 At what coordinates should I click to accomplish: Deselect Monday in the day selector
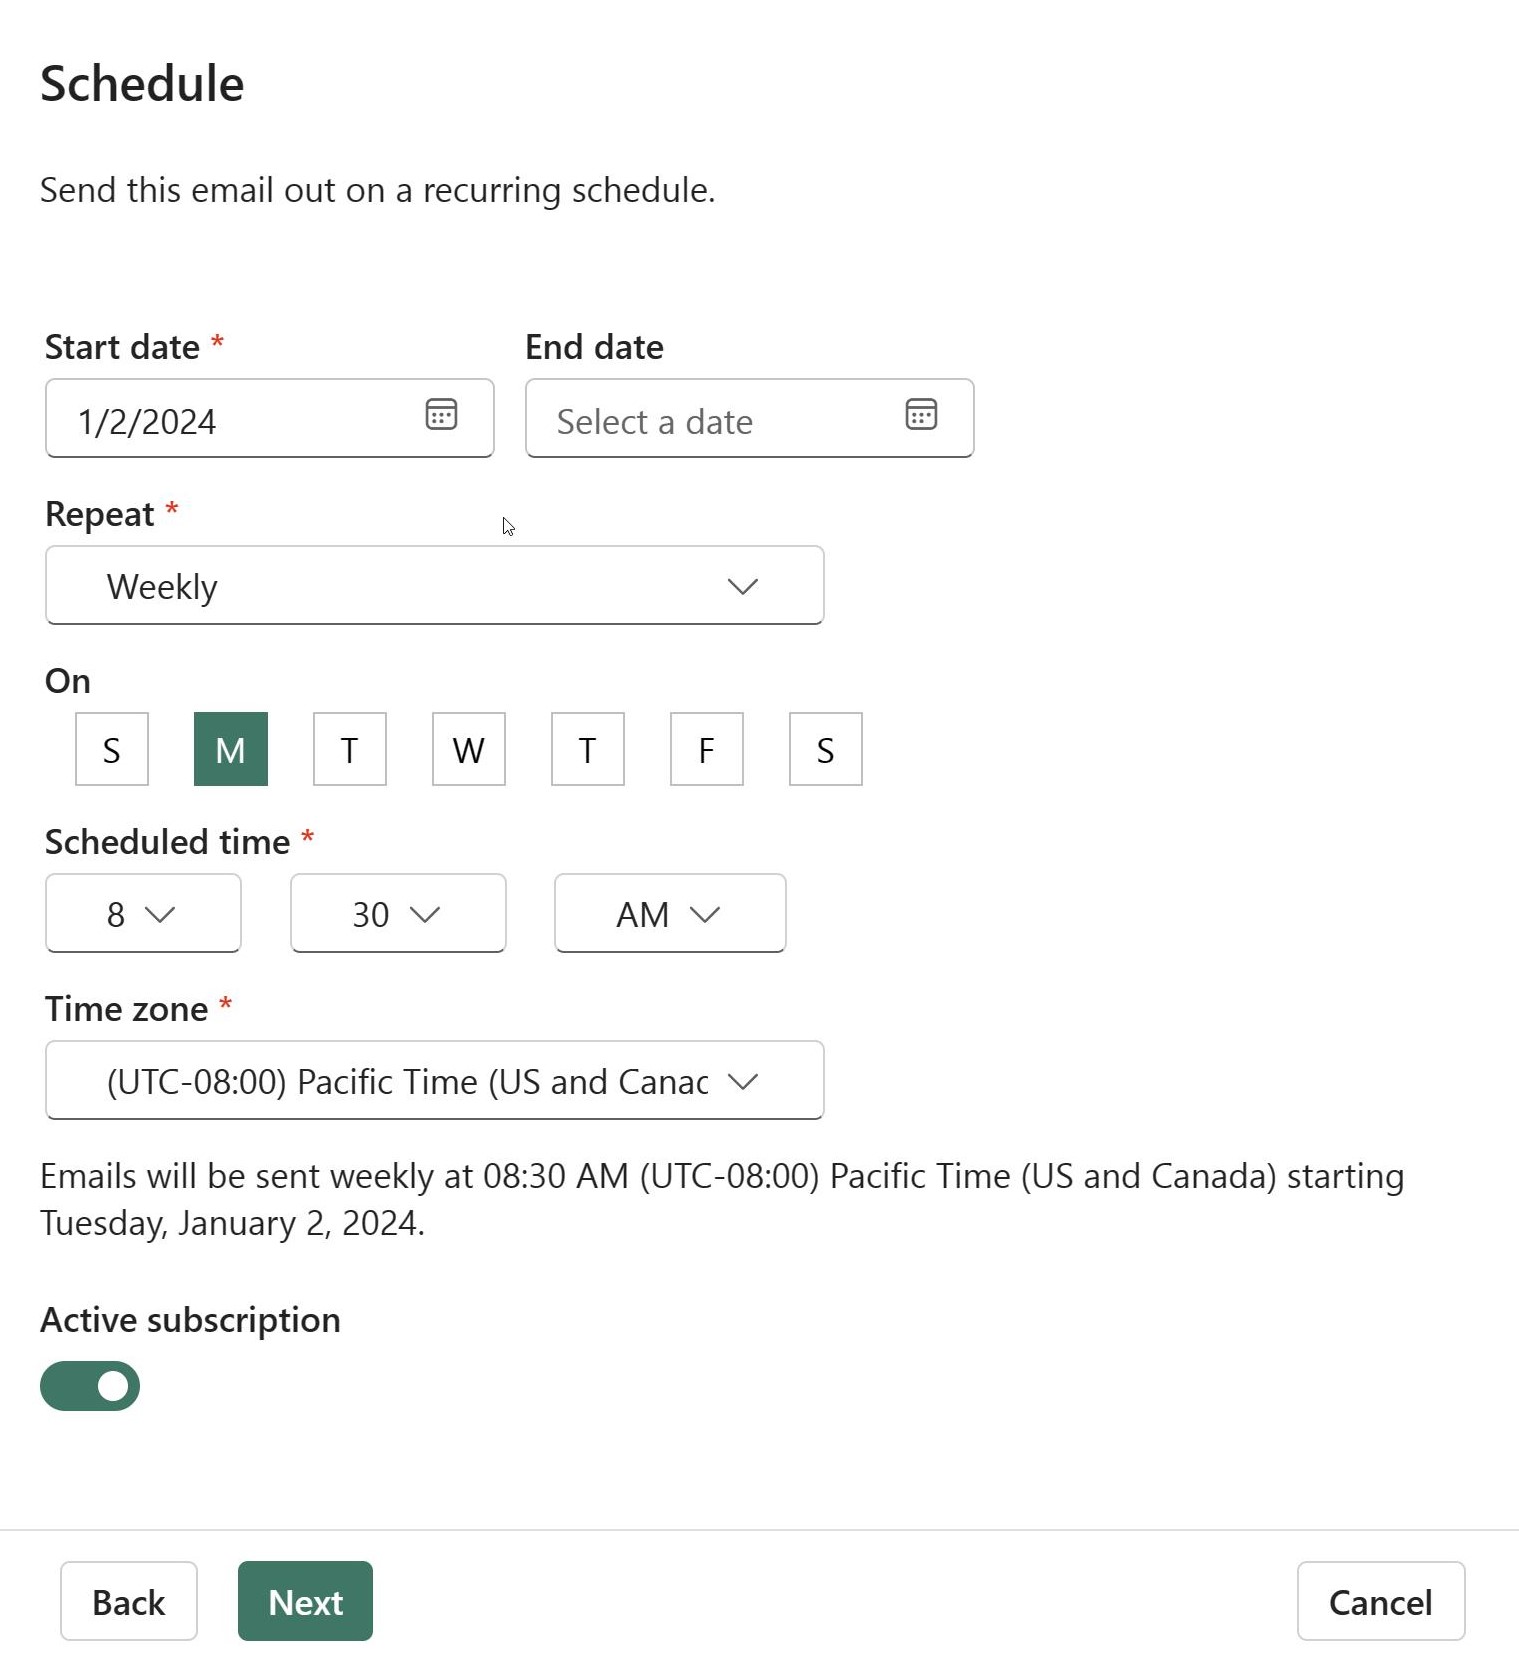pos(230,748)
